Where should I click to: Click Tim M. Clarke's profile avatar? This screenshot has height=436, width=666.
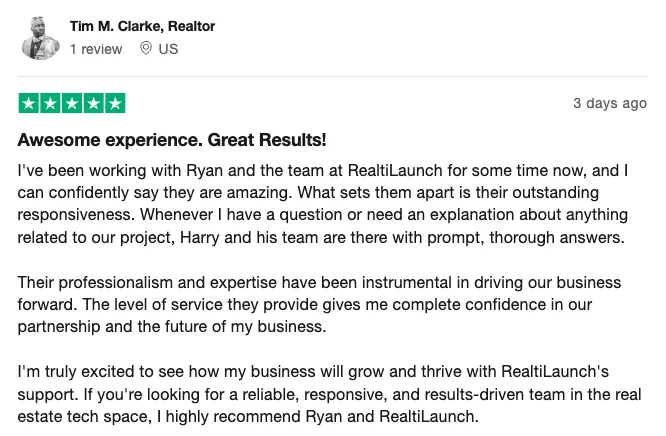(40, 38)
